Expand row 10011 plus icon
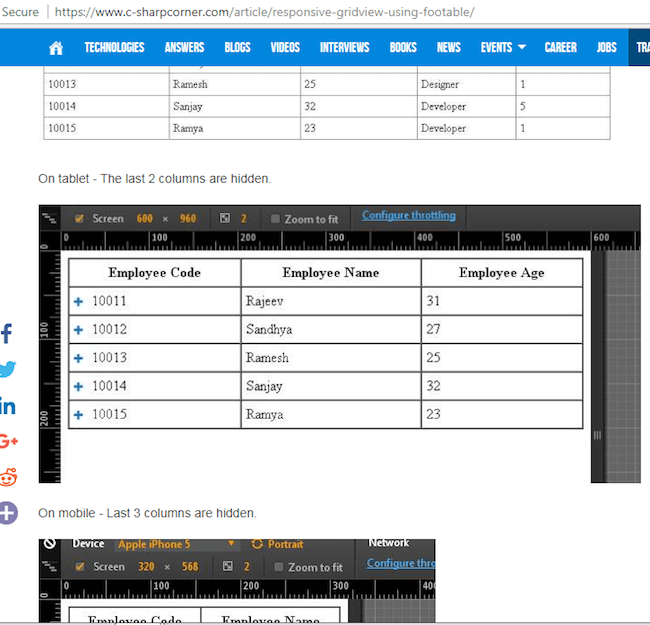 [x=78, y=301]
